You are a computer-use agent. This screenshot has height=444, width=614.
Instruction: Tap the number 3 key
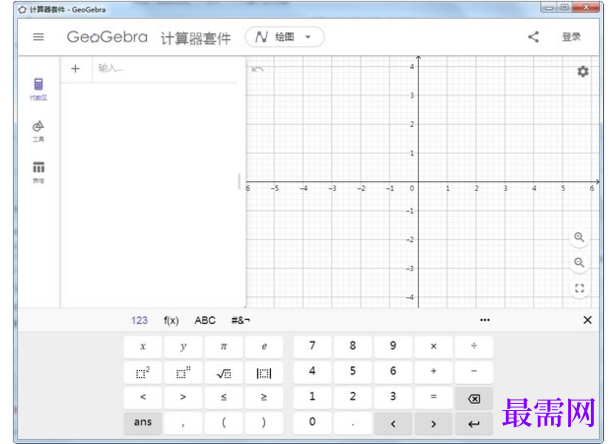click(393, 397)
